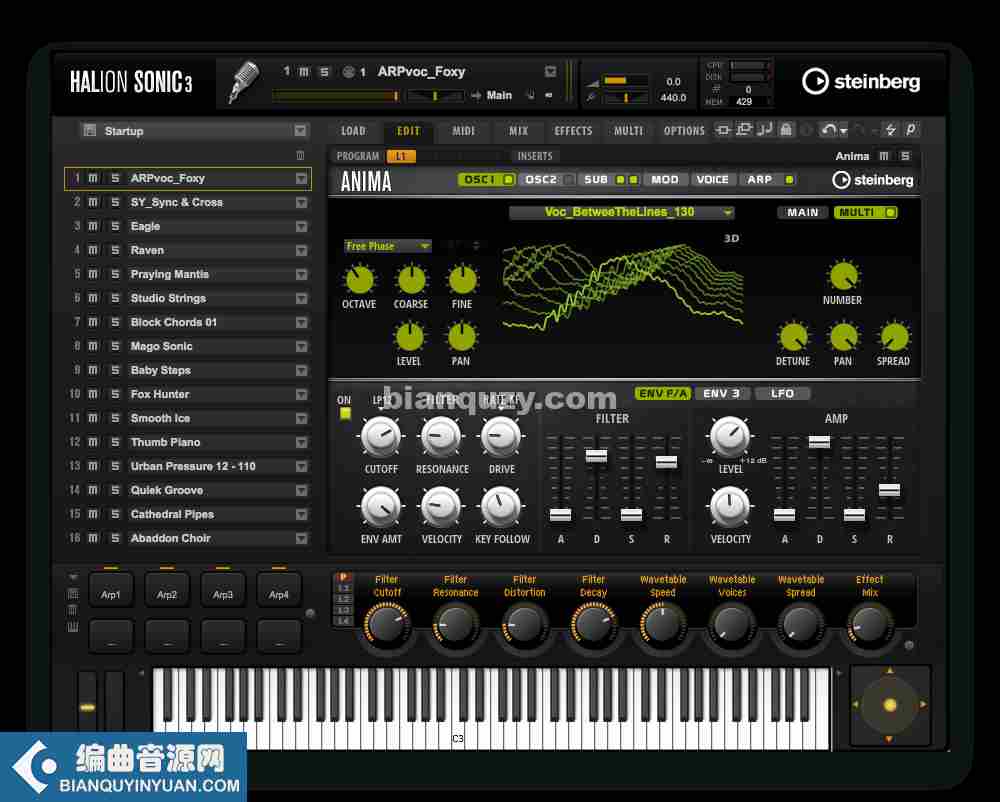Click the tuning fork icon by 440.0
This screenshot has width=1000, height=802.
pyautogui.click(x=591, y=98)
